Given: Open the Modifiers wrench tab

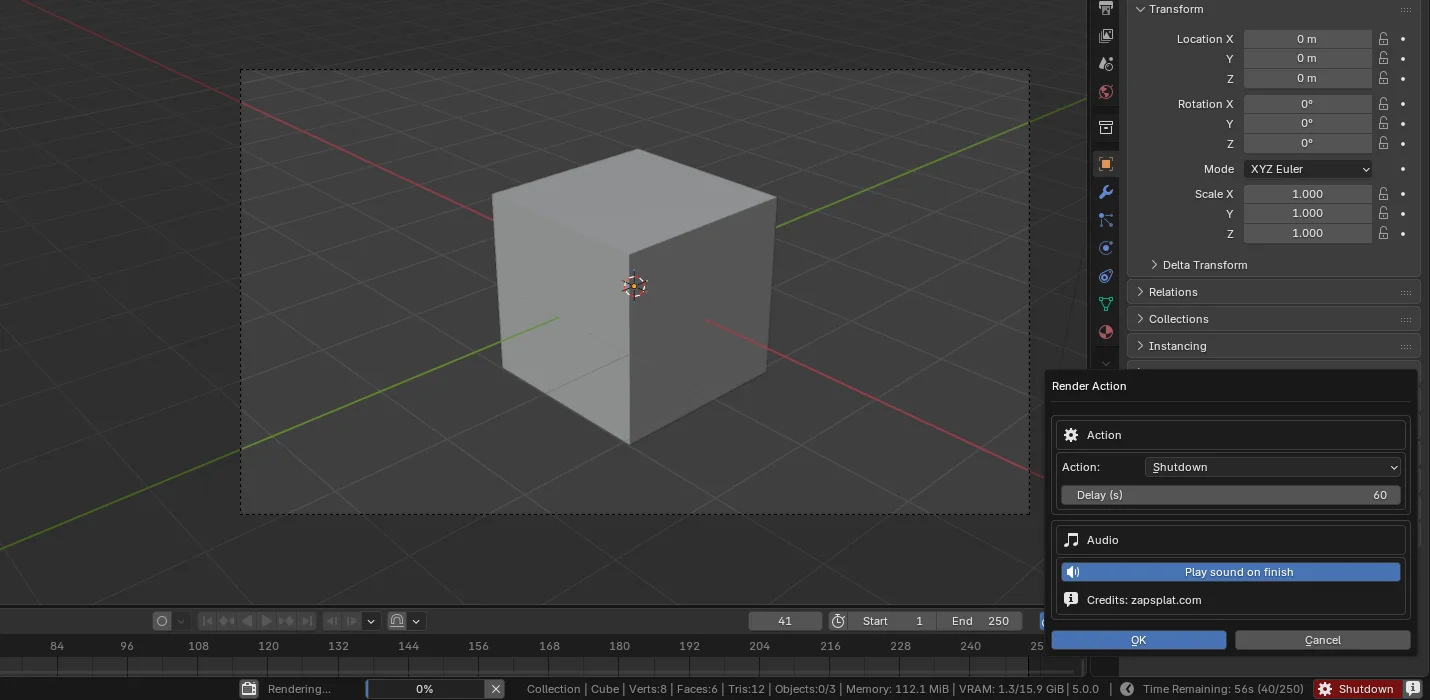Looking at the screenshot, I should [1105, 192].
